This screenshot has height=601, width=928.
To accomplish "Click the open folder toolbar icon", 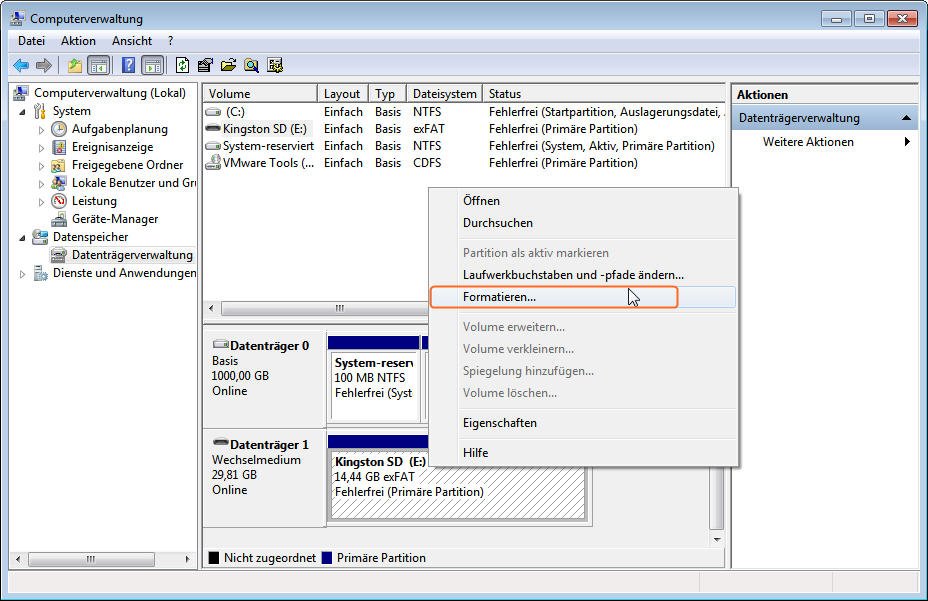I will 228,65.
